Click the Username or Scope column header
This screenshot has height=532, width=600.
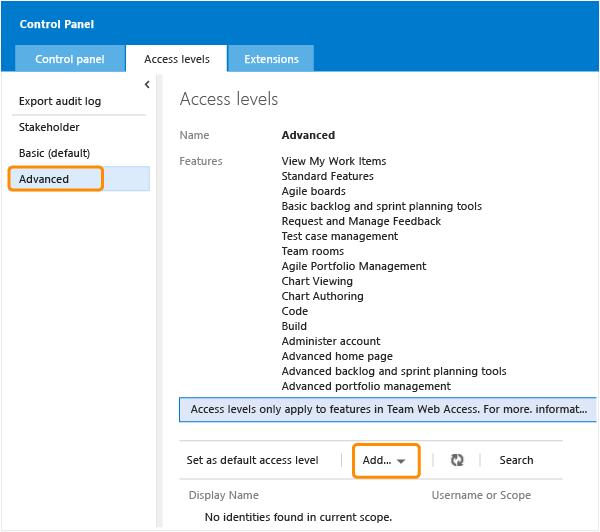[x=481, y=495]
